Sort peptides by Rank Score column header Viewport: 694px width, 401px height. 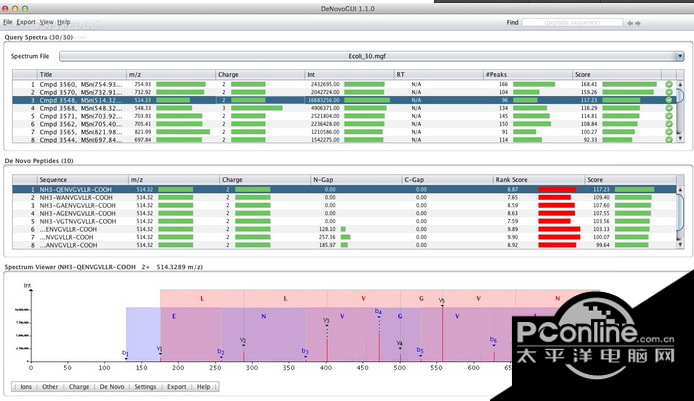[x=538, y=180]
